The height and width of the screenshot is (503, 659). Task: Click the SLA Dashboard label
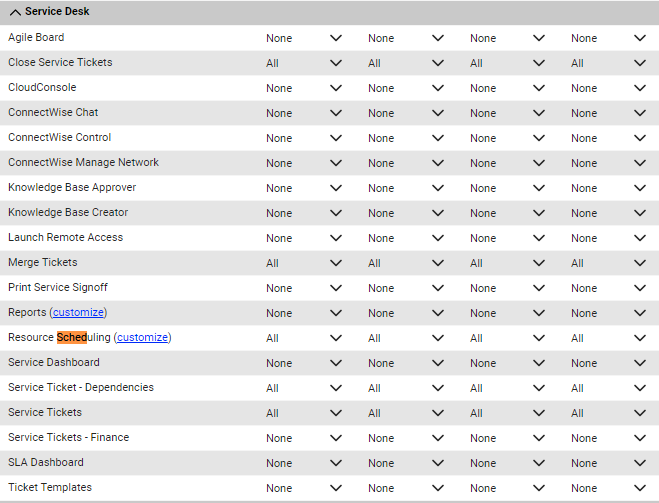click(46, 462)
